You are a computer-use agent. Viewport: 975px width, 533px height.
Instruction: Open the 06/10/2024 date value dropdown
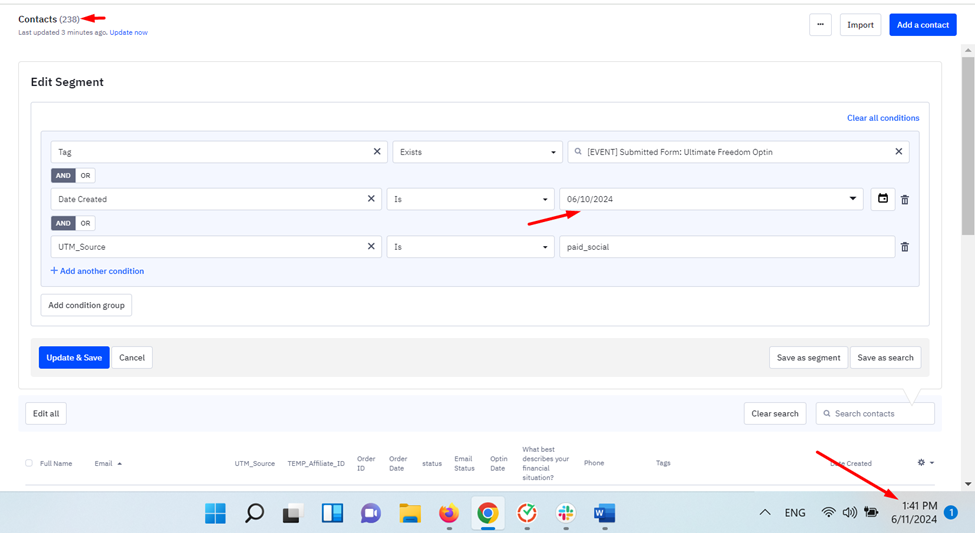point(711,199)
